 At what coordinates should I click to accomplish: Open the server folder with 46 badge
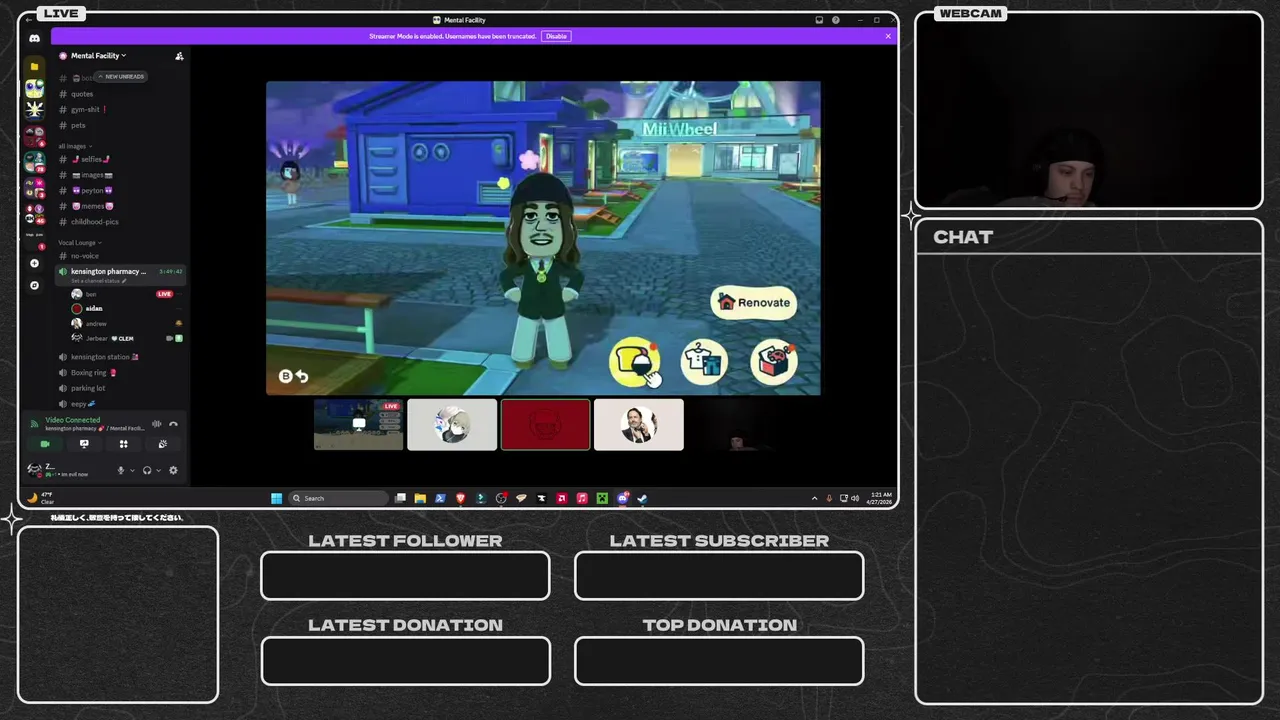(34, 213)
